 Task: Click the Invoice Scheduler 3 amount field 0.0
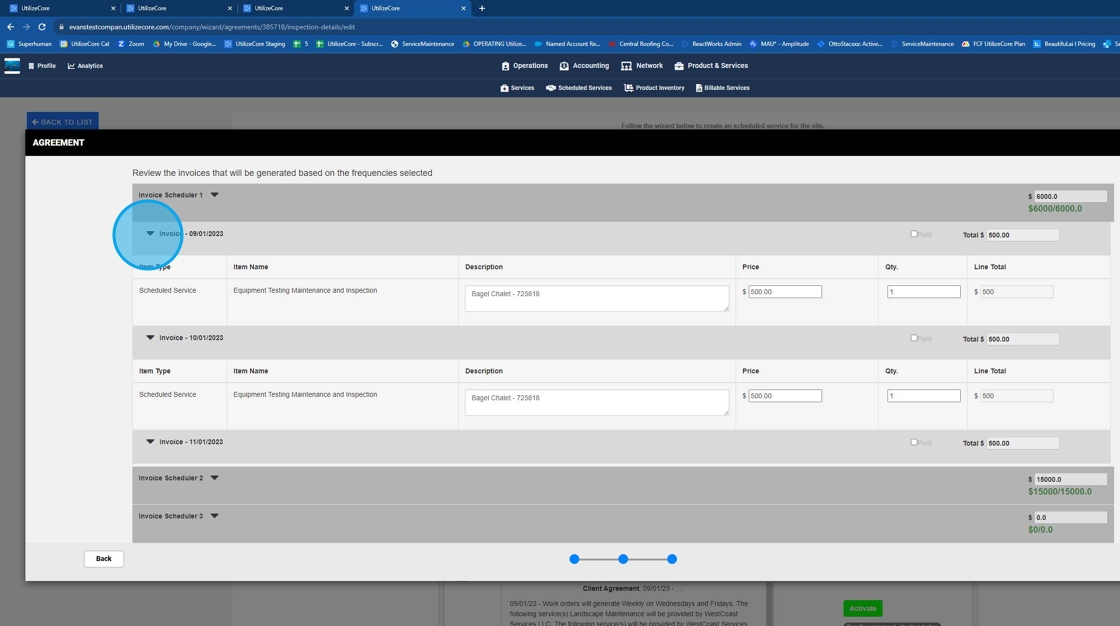1070,517
